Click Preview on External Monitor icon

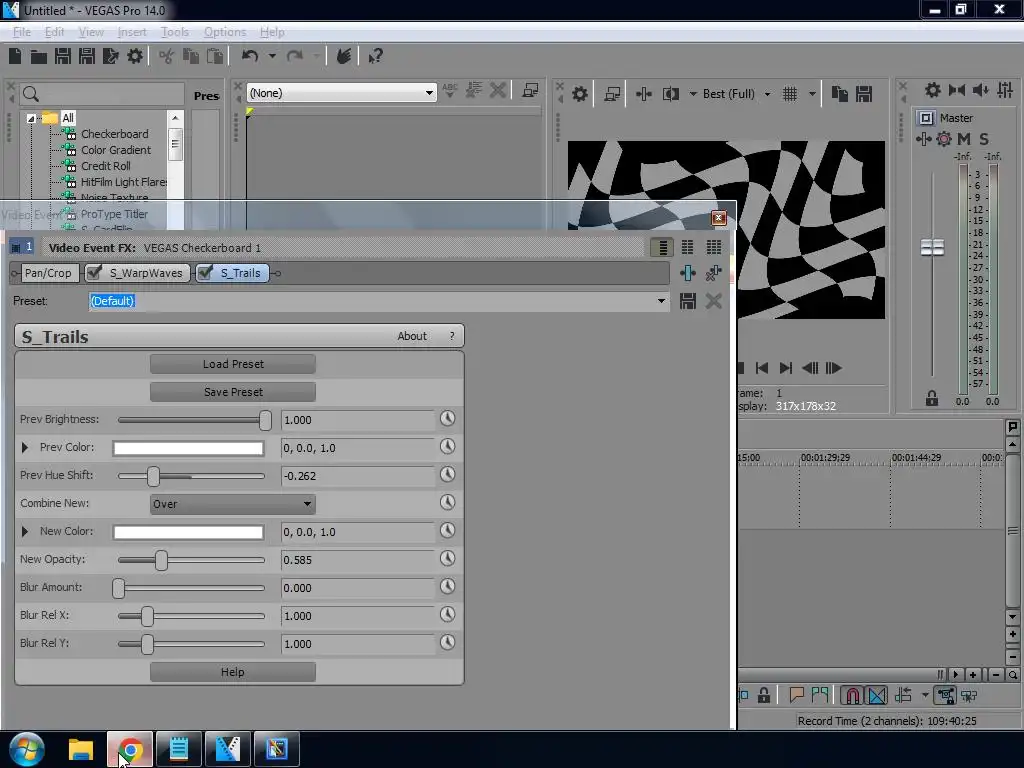click(612, 94)
